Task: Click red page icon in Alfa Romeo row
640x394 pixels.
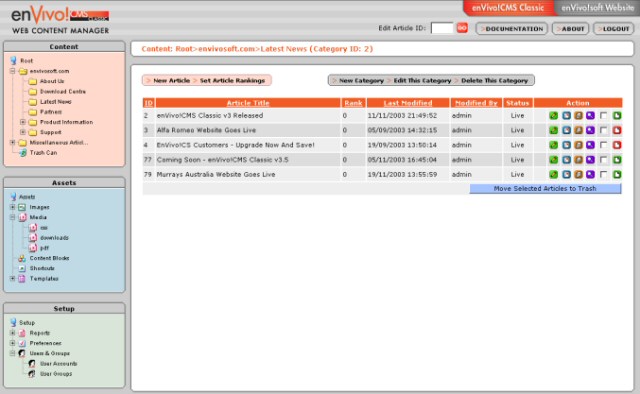Action: [617, 130]
